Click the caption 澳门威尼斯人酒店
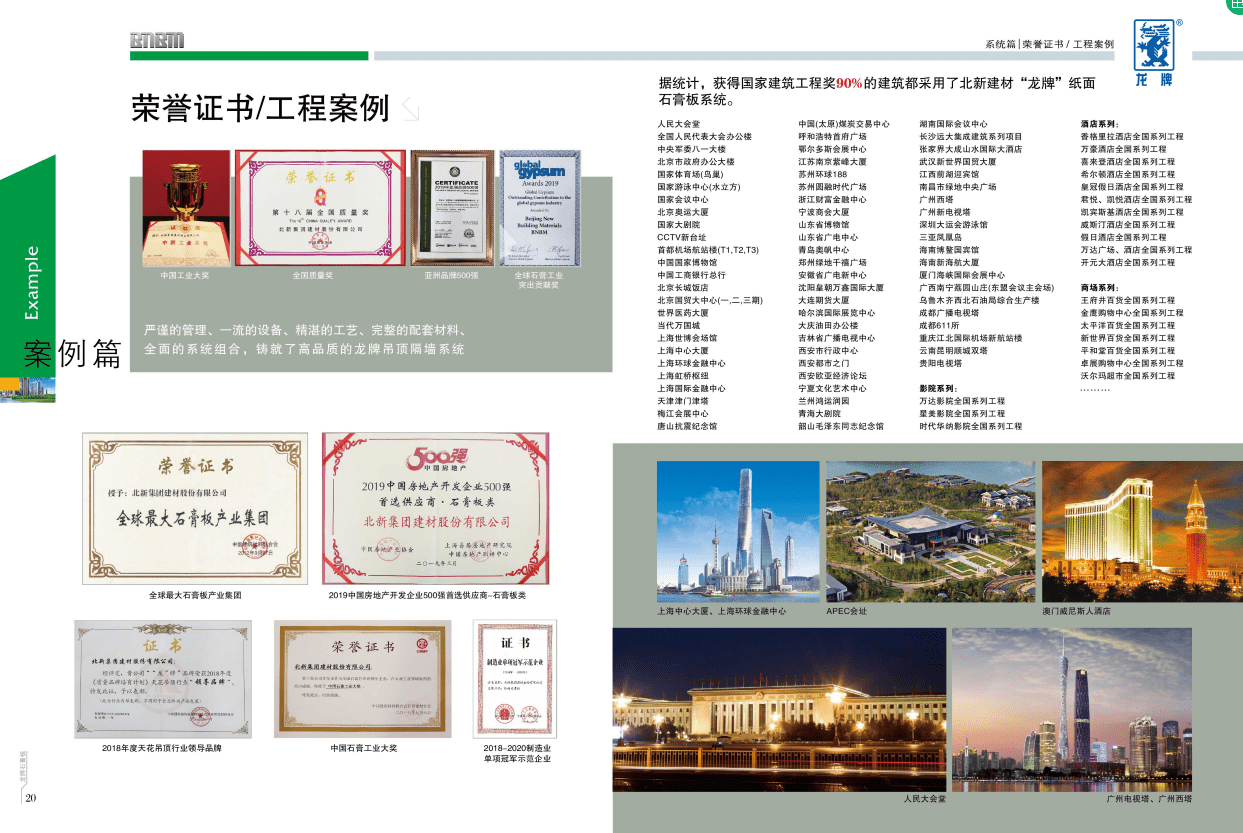The width and height of the screenshot is (1243, 833). 1076,610
